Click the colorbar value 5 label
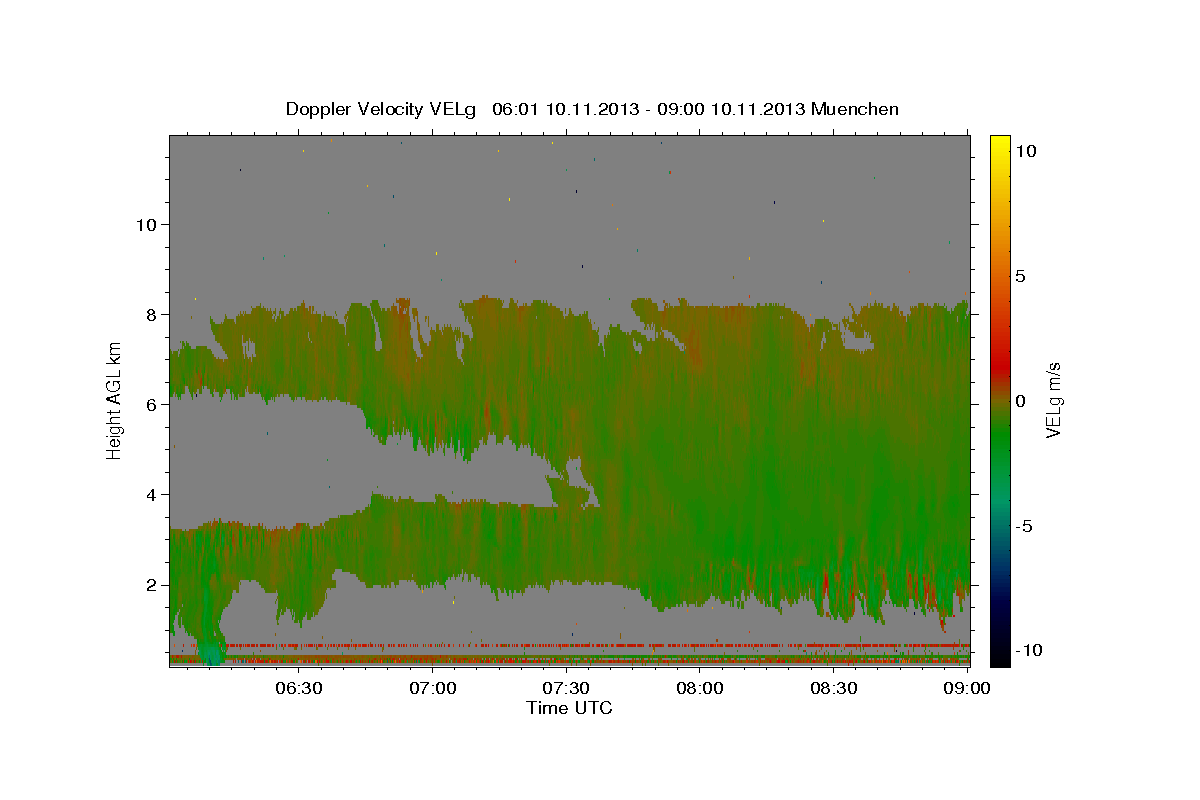Viewport: 1200px width, 800px height. point(1021,276)
